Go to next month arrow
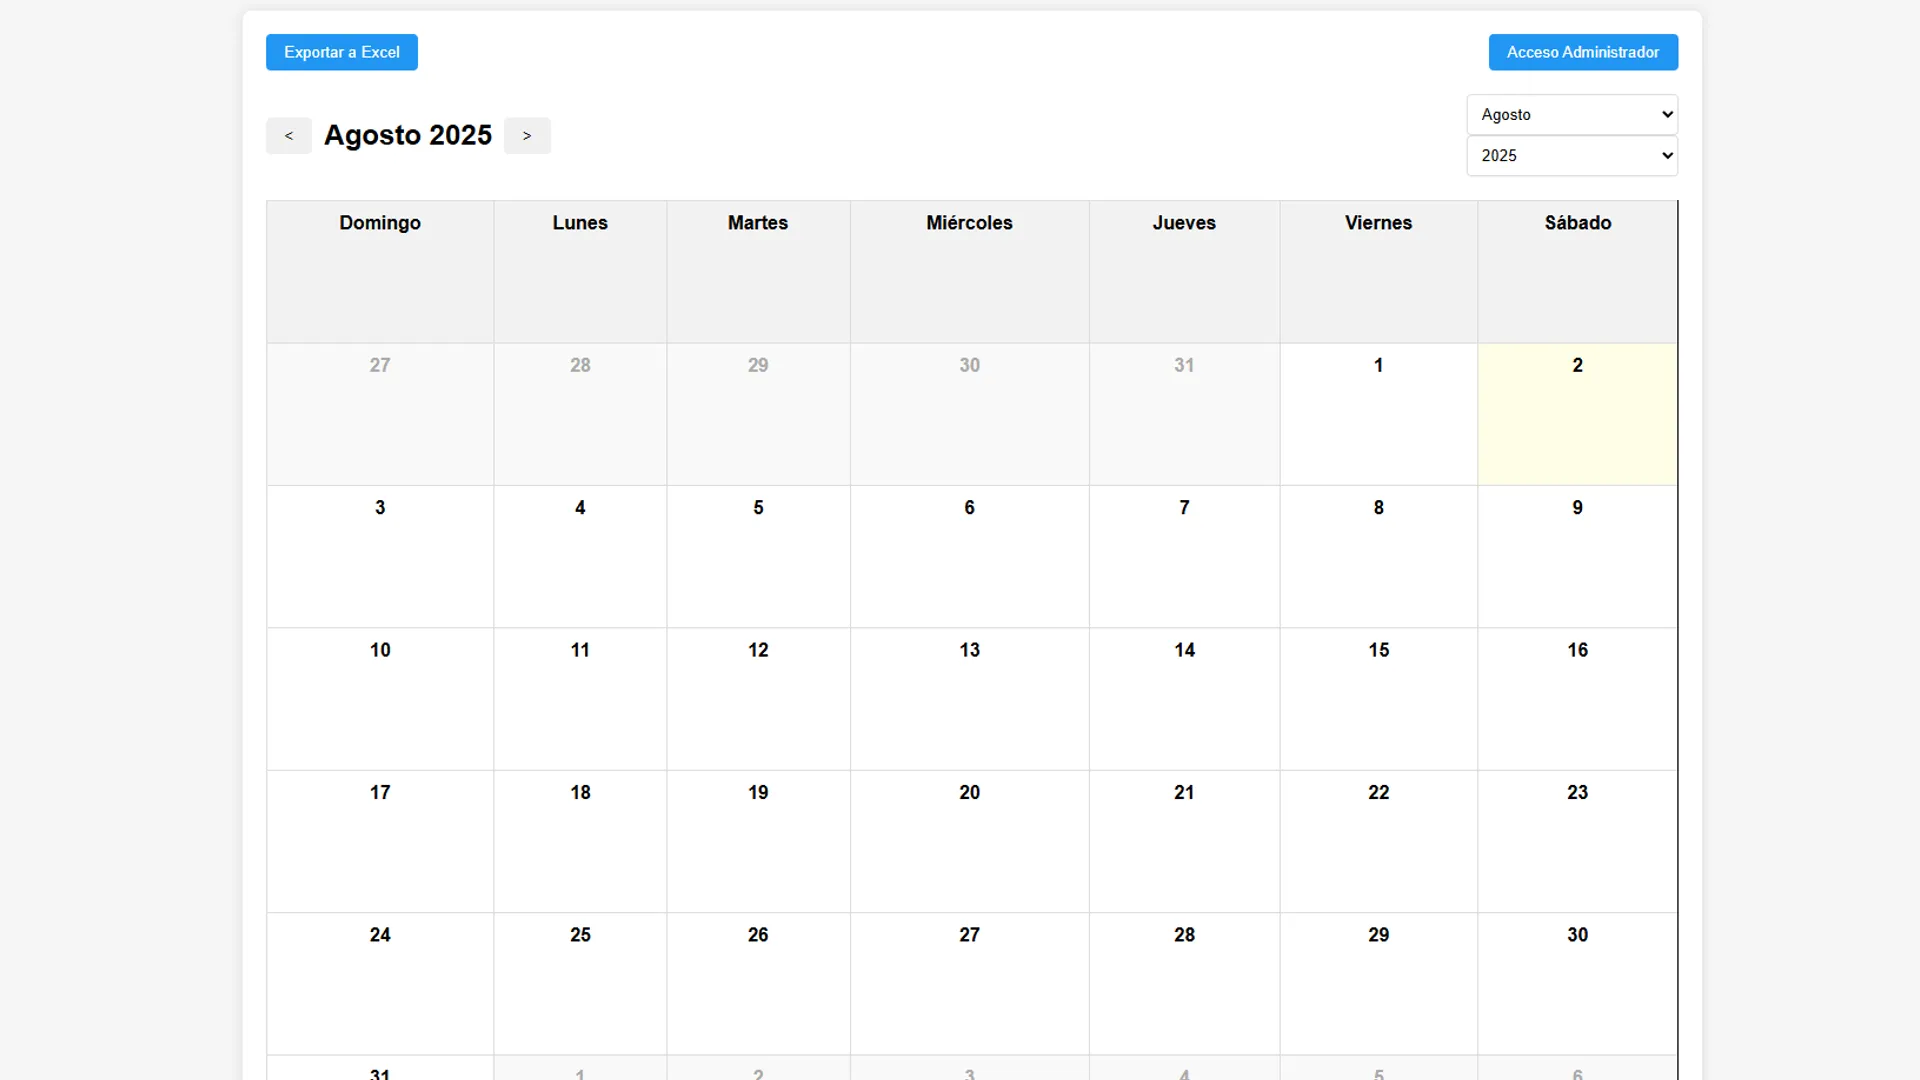 tap(527, 136)
